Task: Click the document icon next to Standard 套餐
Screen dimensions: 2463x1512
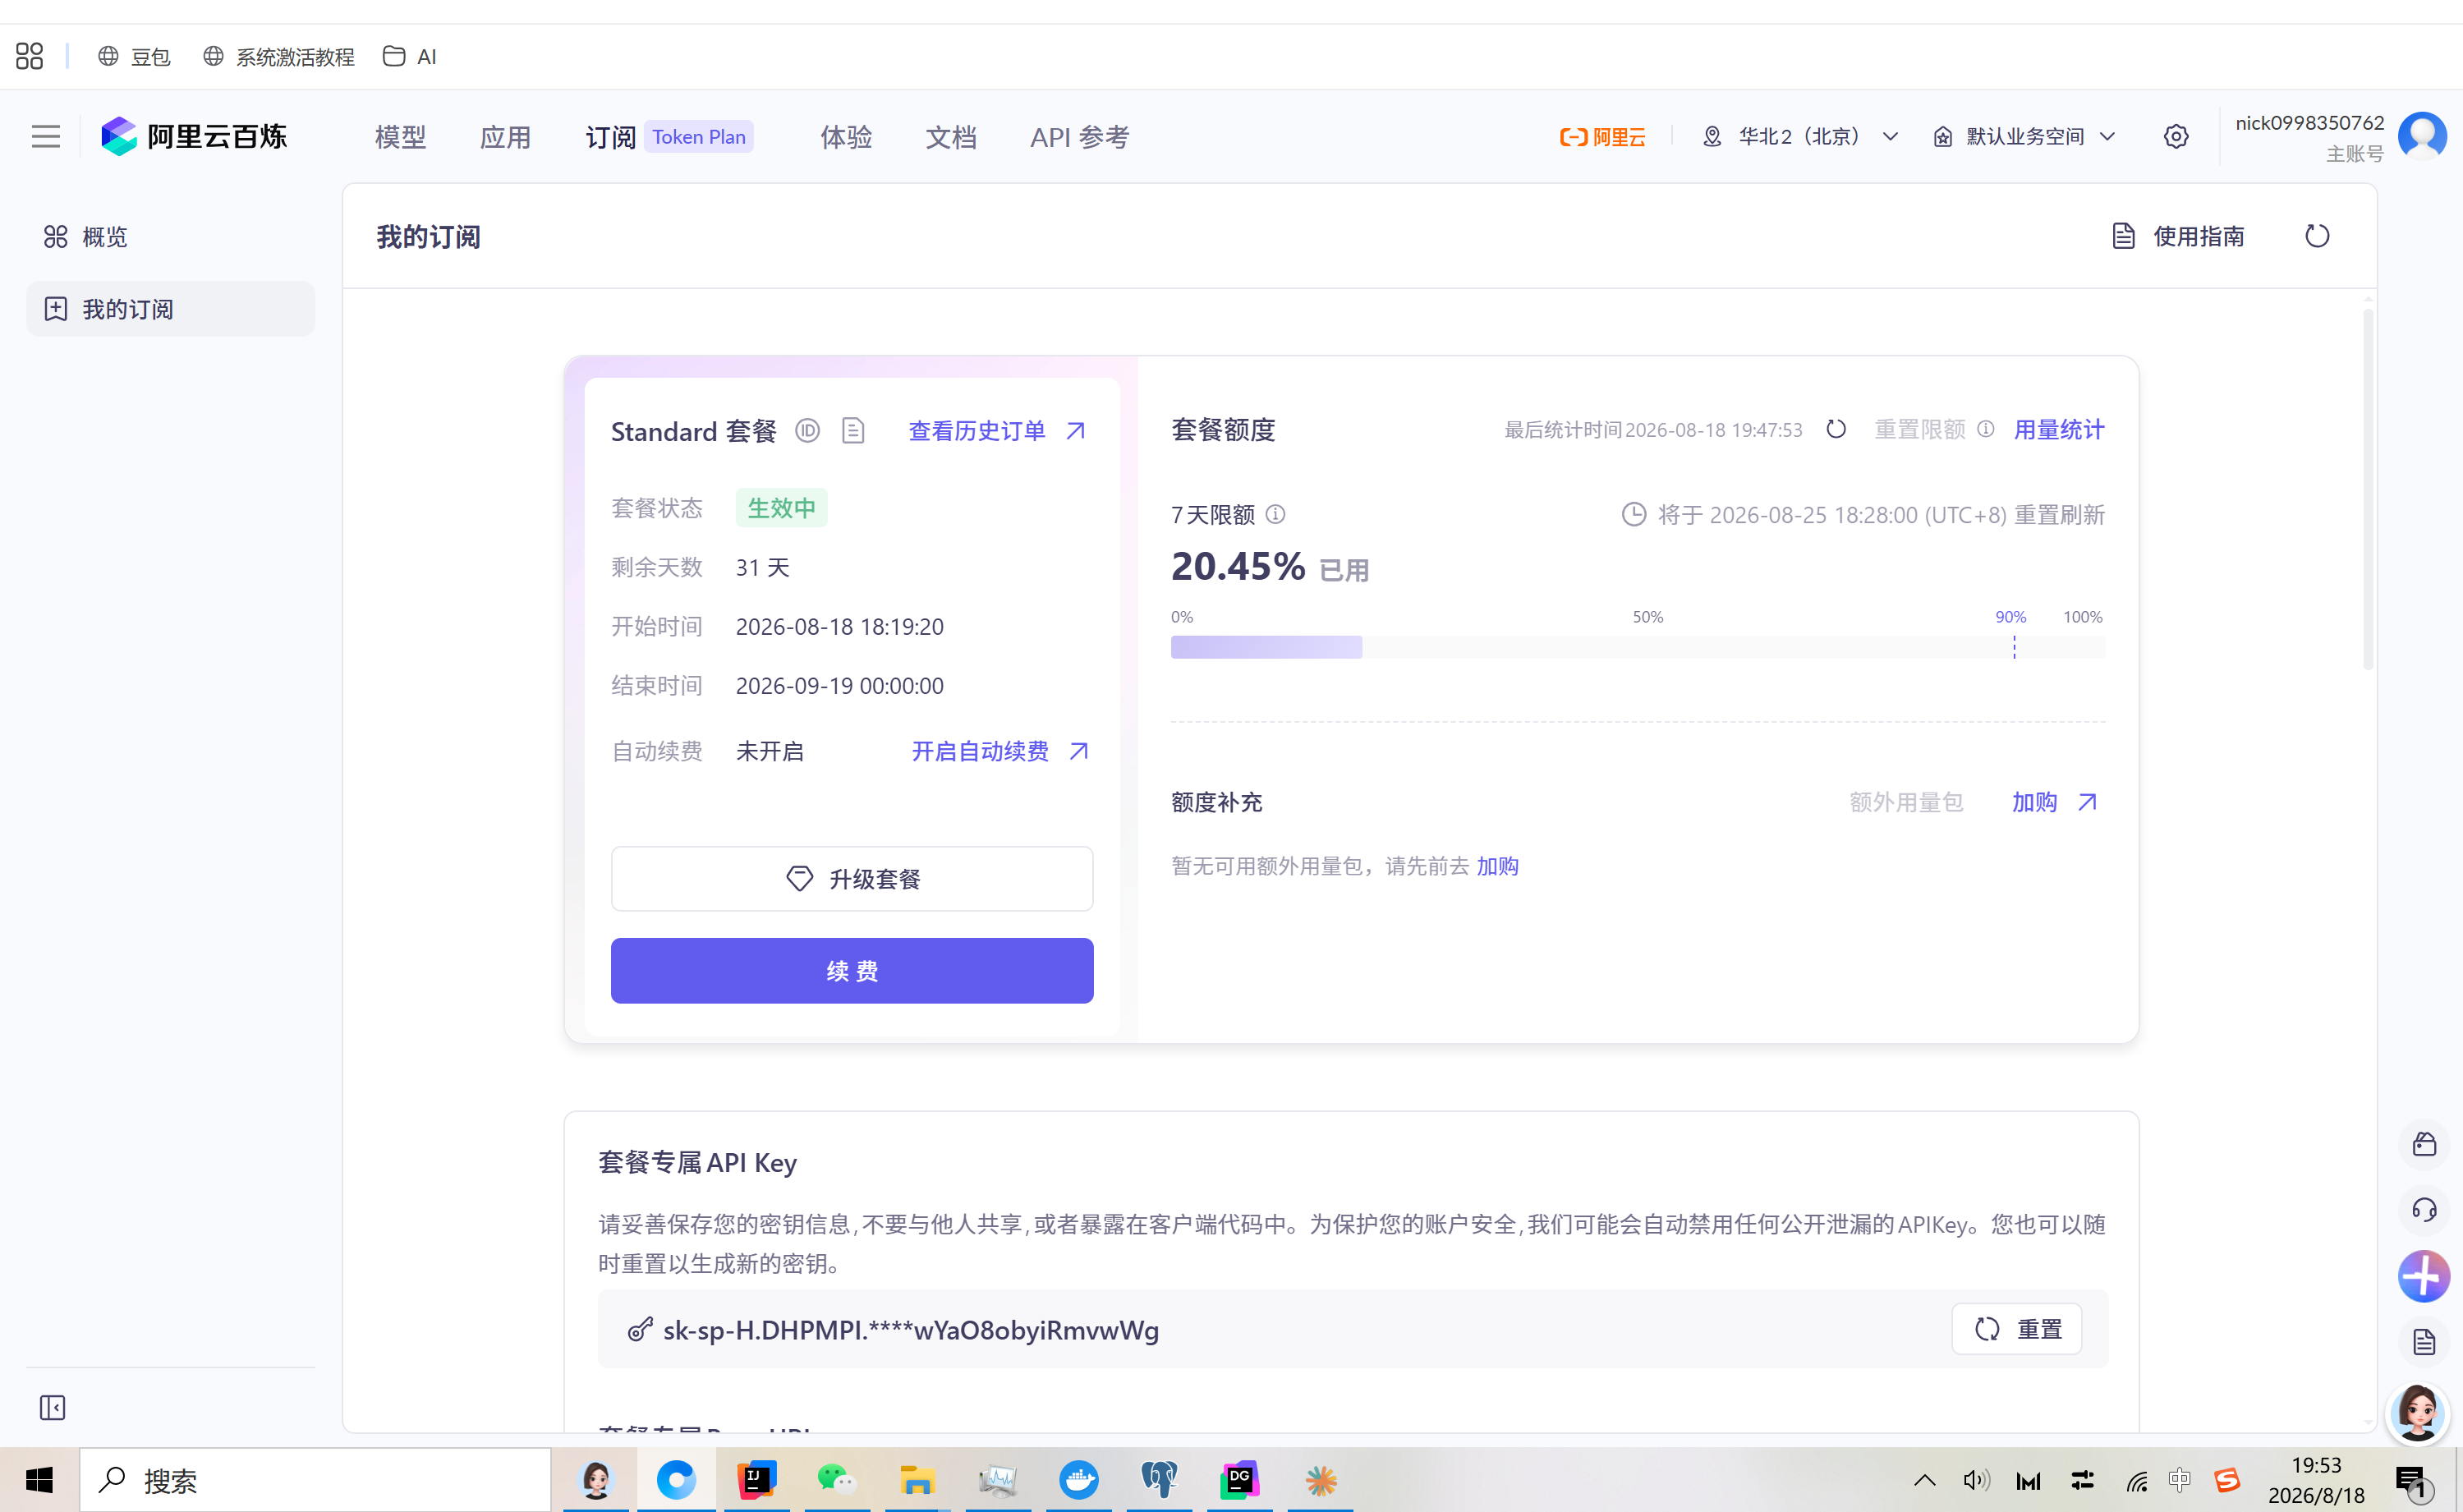Action: pos(853,430)
